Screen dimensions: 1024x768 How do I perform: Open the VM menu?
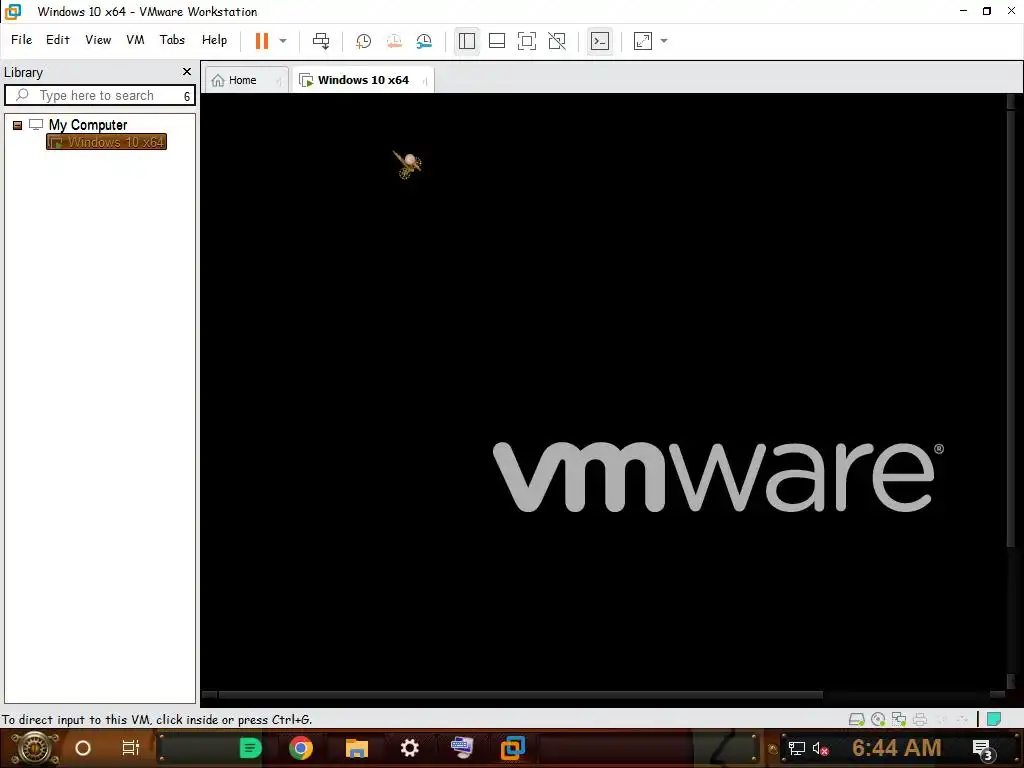tap(135, 40)
